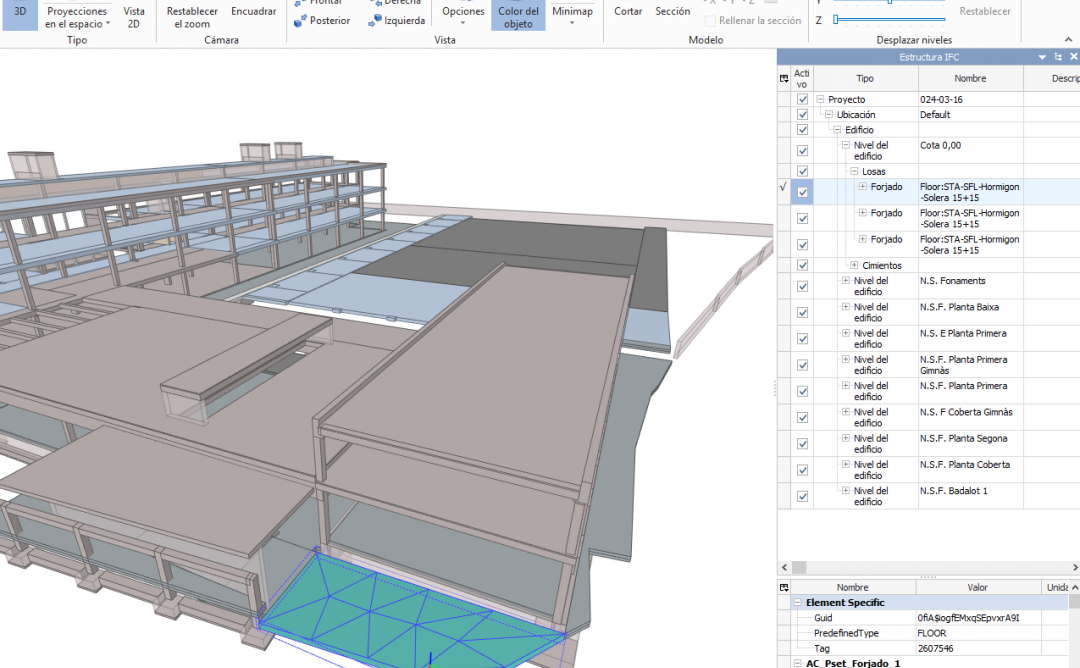Select the PredefinedType FLOOR value
Viewport: 1080px width, 668px height.
tap(978, 633)
